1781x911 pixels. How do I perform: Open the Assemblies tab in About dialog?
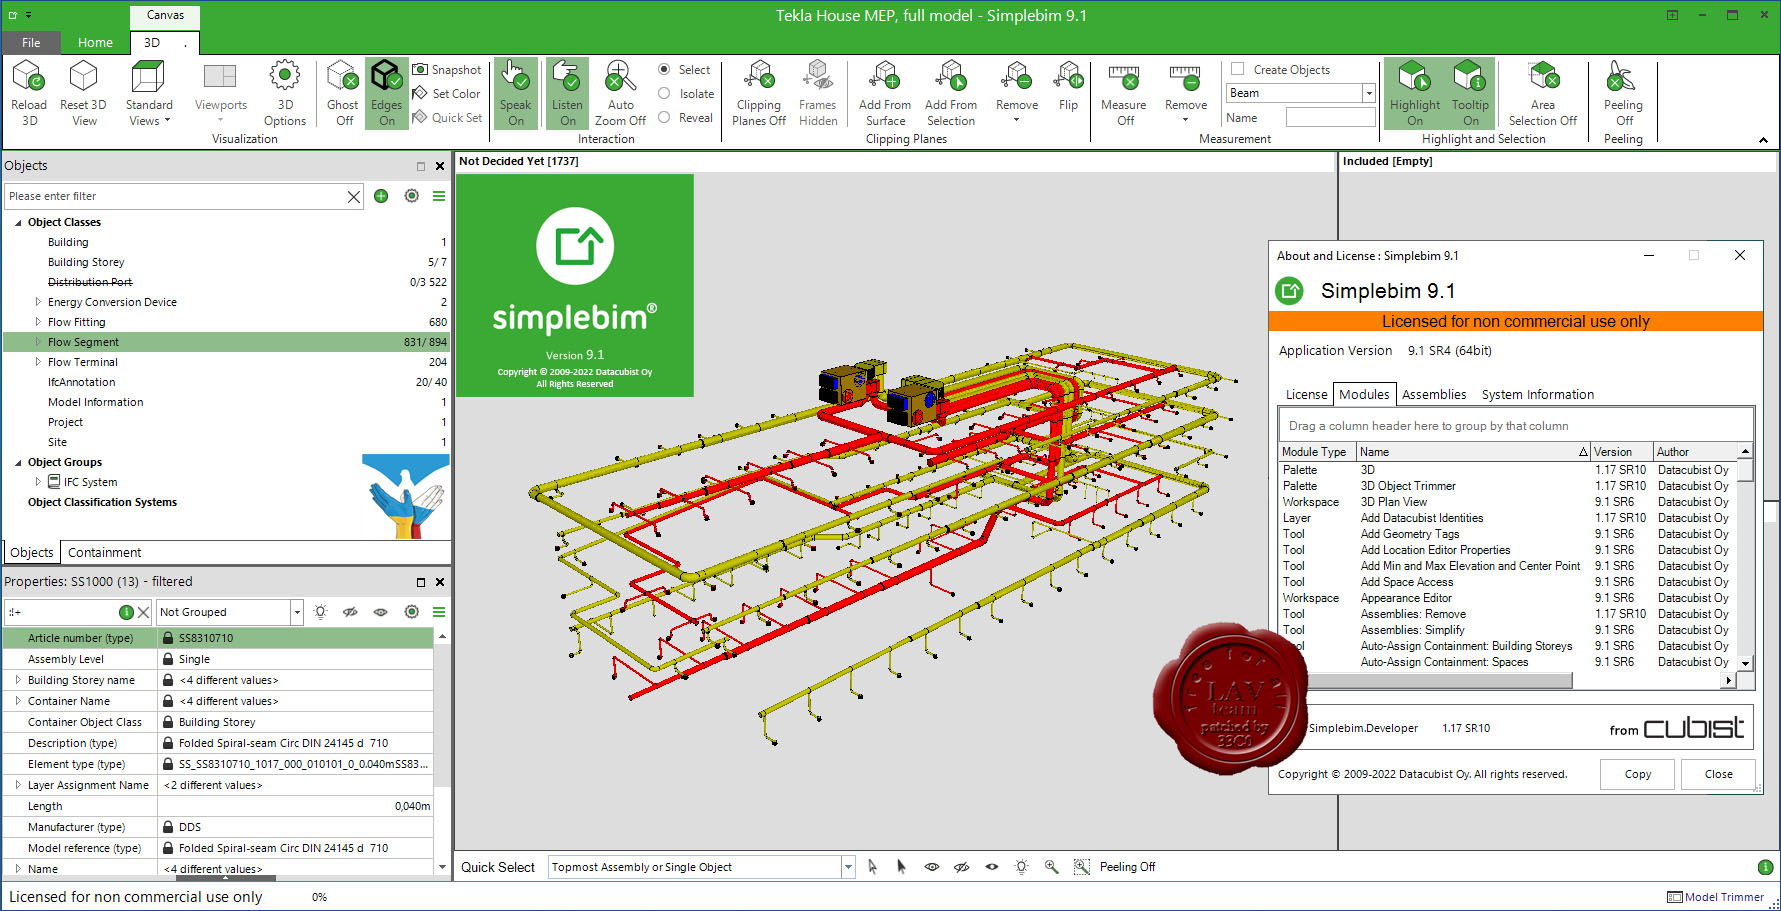click(x=1434, y=394)
